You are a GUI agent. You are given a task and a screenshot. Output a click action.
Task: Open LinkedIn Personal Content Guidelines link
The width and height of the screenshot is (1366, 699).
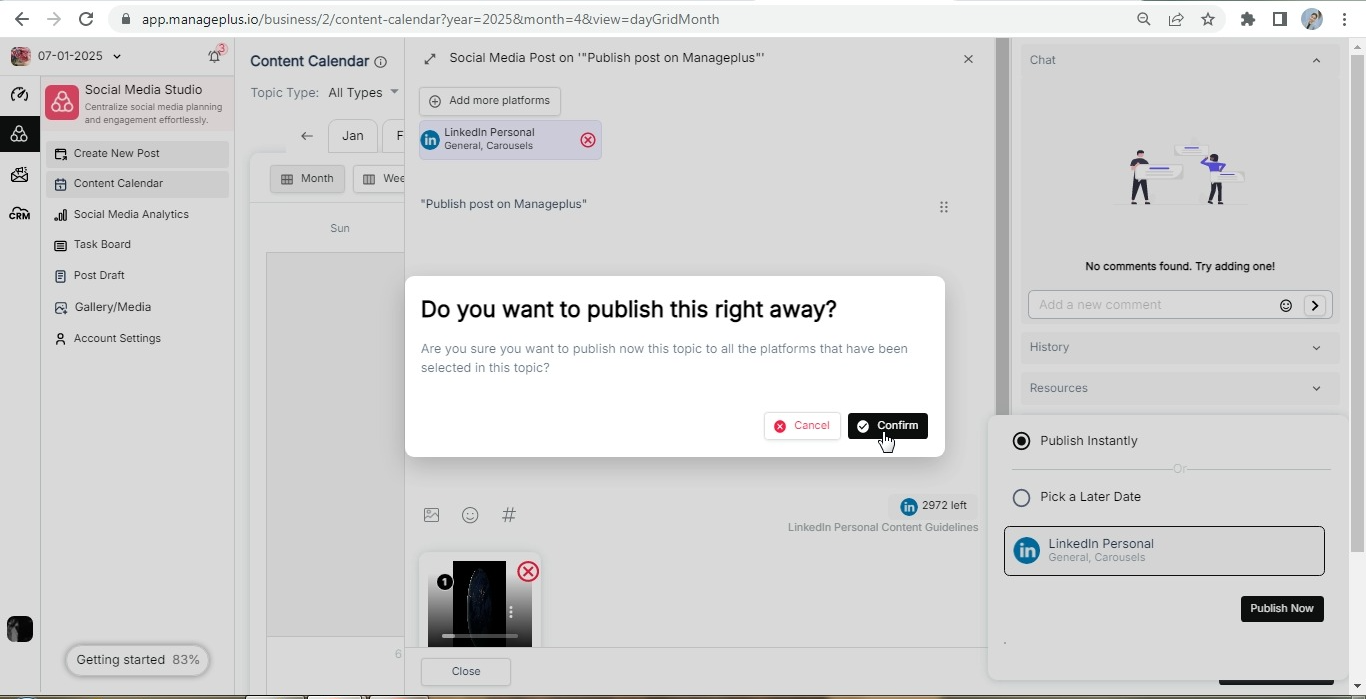pyautogui.click(x=883, y=527)
